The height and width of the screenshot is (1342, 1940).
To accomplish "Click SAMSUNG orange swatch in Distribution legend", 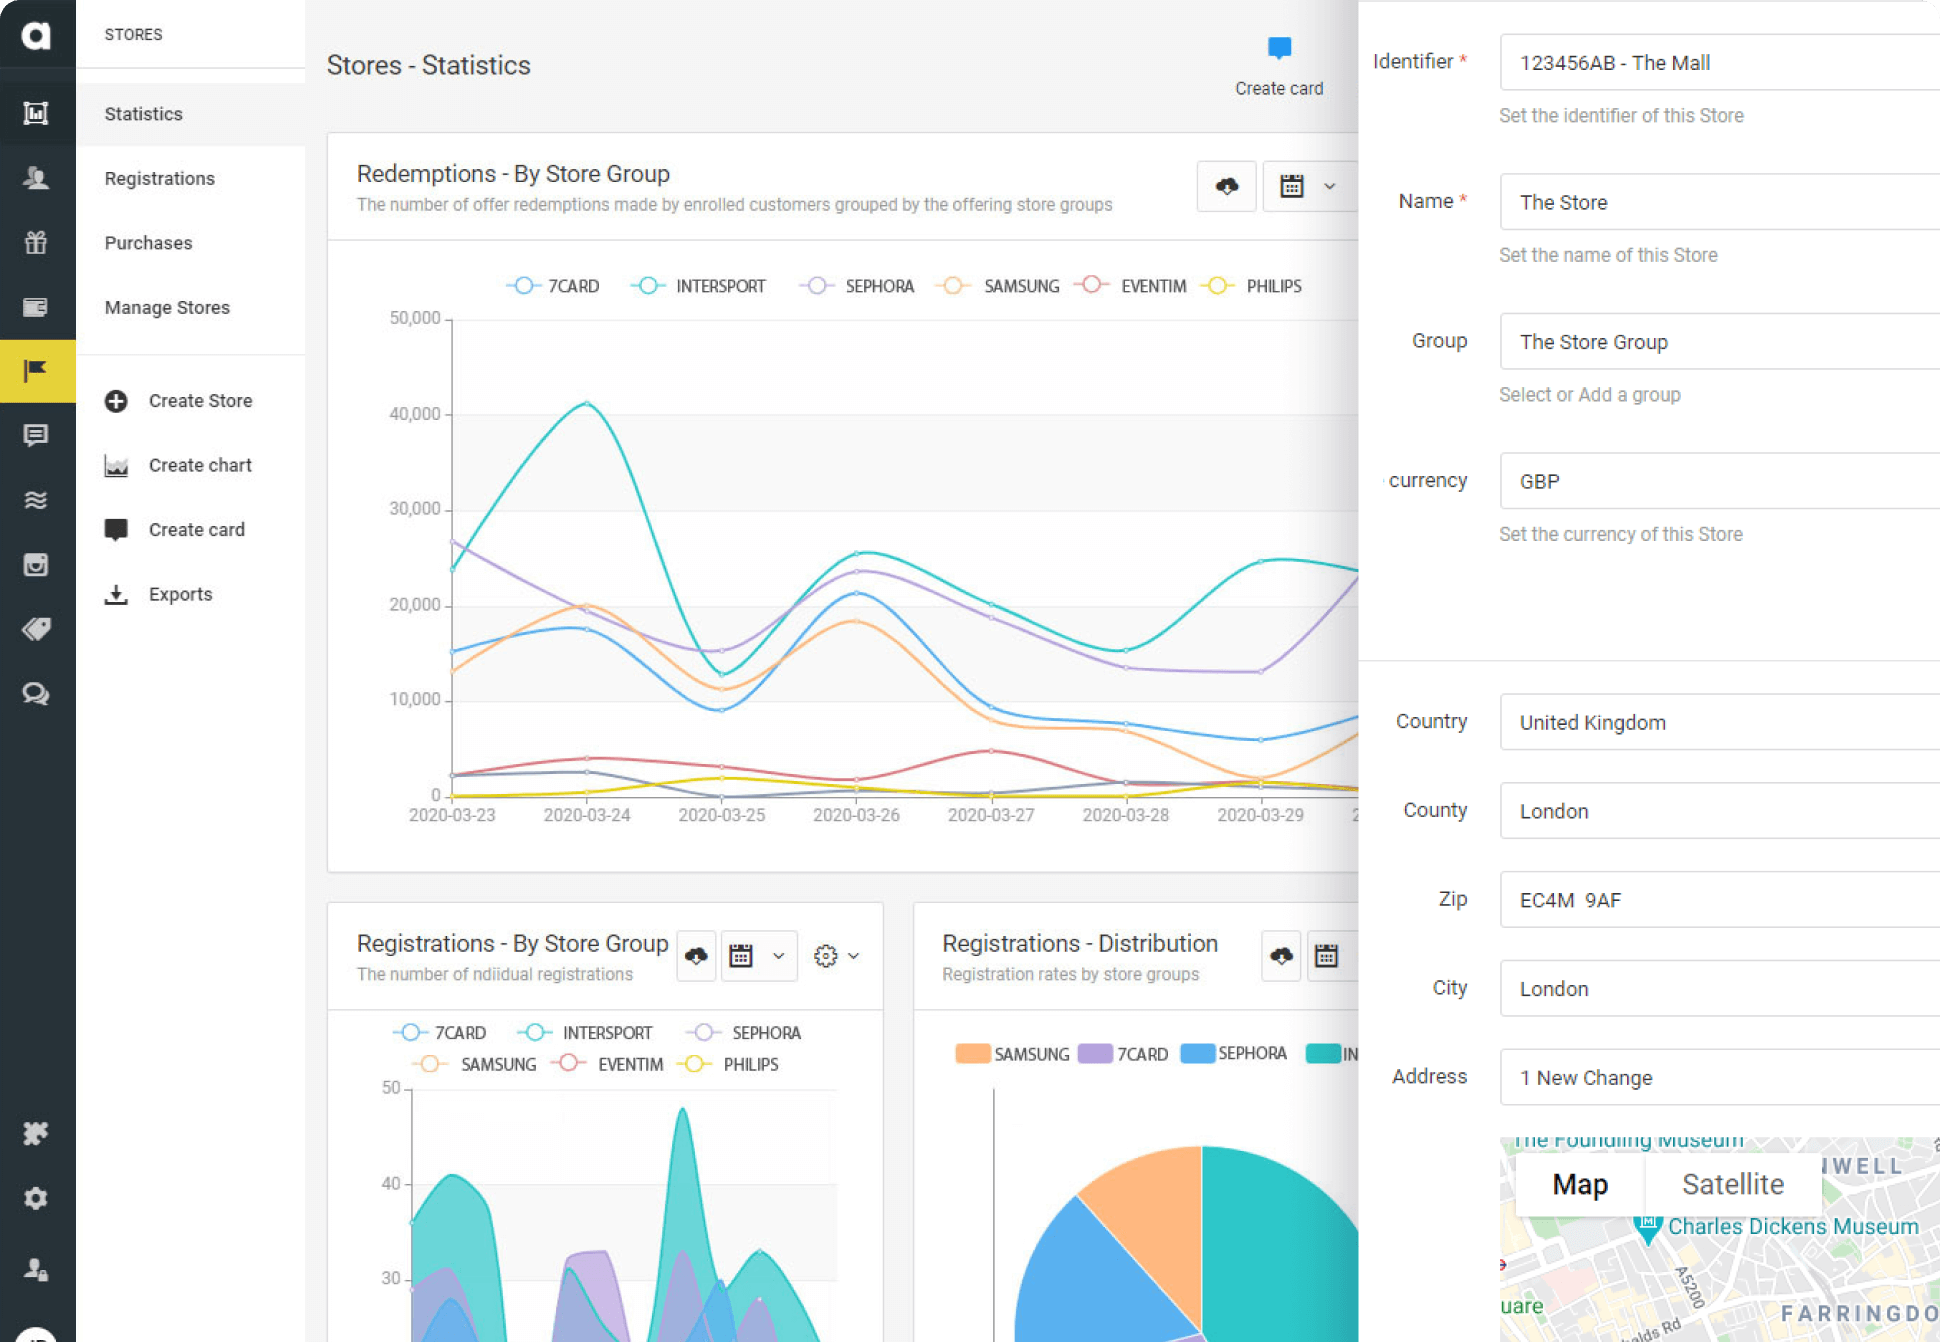I will [972, 1054].
